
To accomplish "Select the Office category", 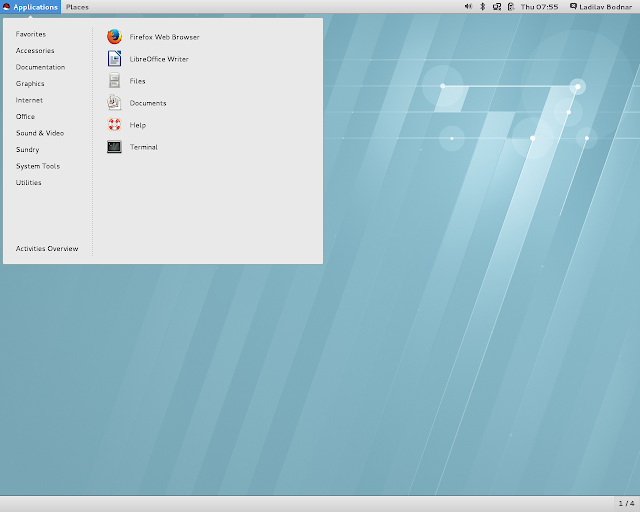I will coord(25,116).
